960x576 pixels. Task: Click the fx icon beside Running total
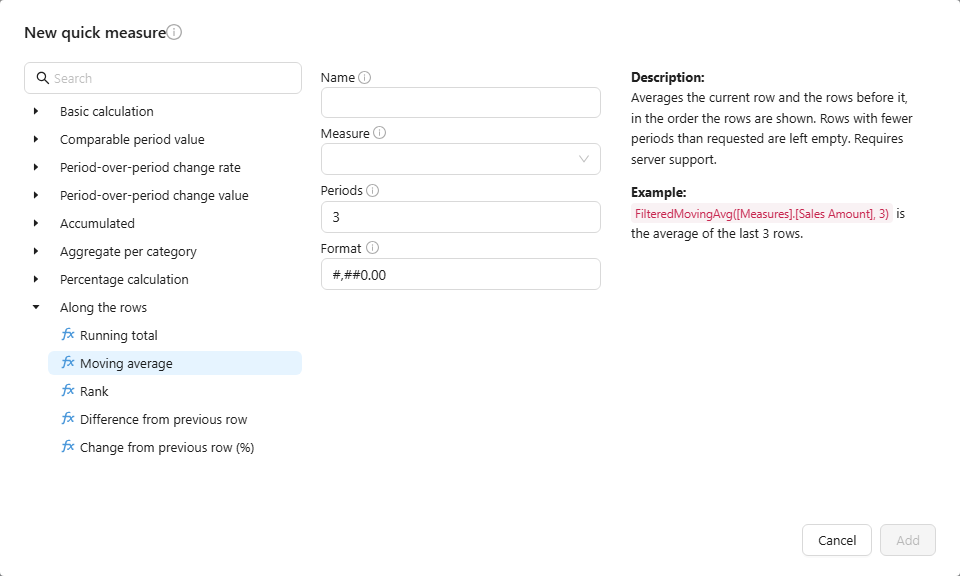[68, 335]
